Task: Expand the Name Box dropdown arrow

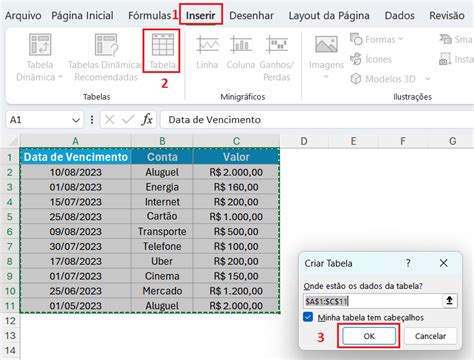Action: [x=76, y=120]
